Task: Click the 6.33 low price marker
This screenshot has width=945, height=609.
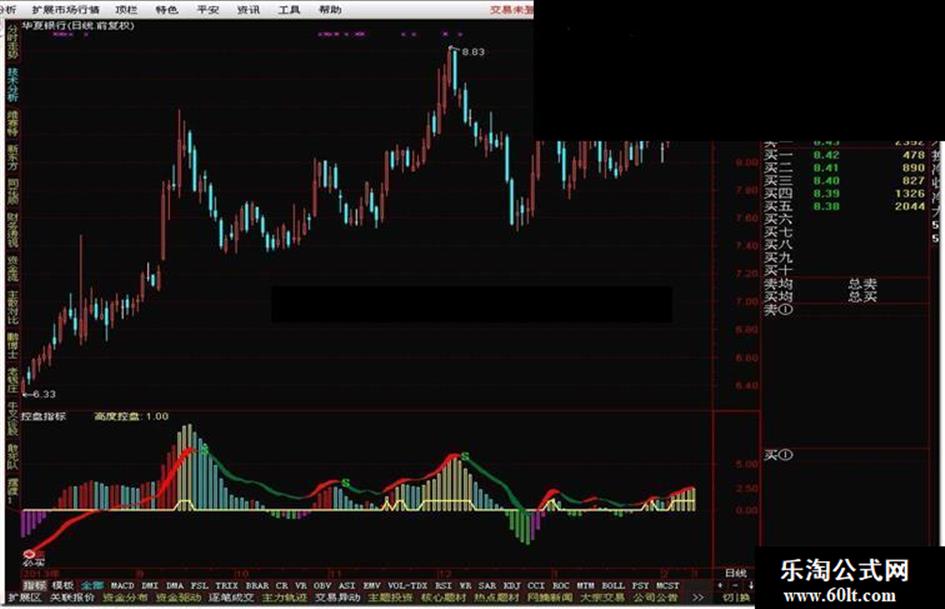Action: pyautogui.click(x=43, y=394)
